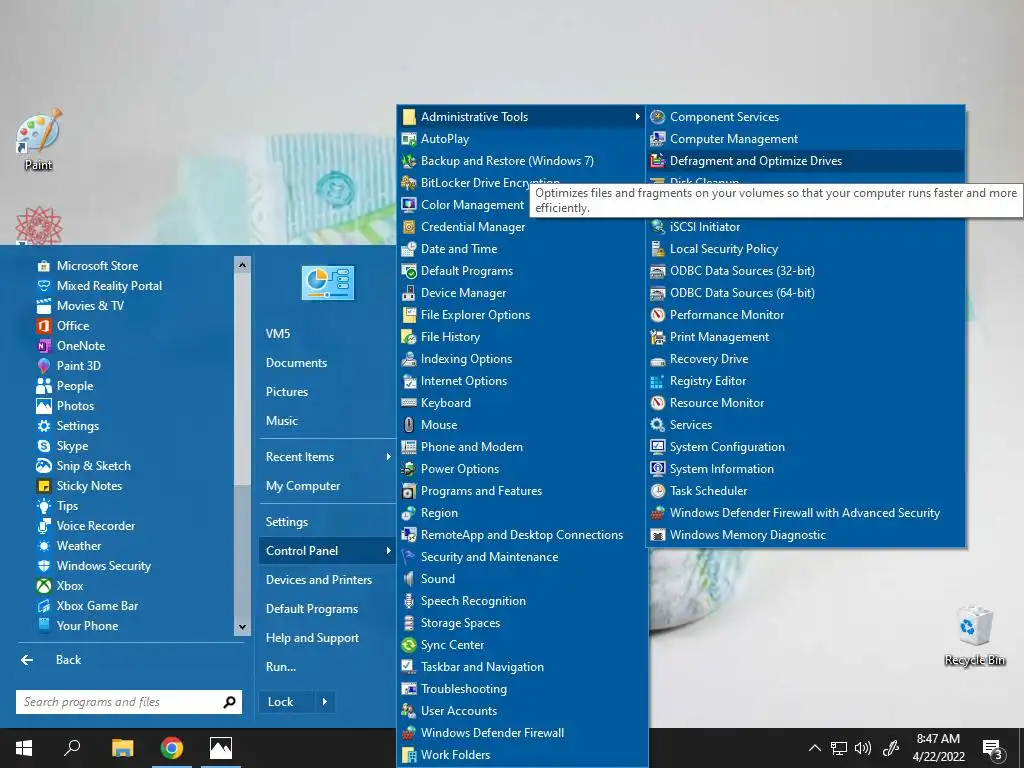Click the Office icon in app list
Viewport: 1024px width, 768px height.
(44, 325)
